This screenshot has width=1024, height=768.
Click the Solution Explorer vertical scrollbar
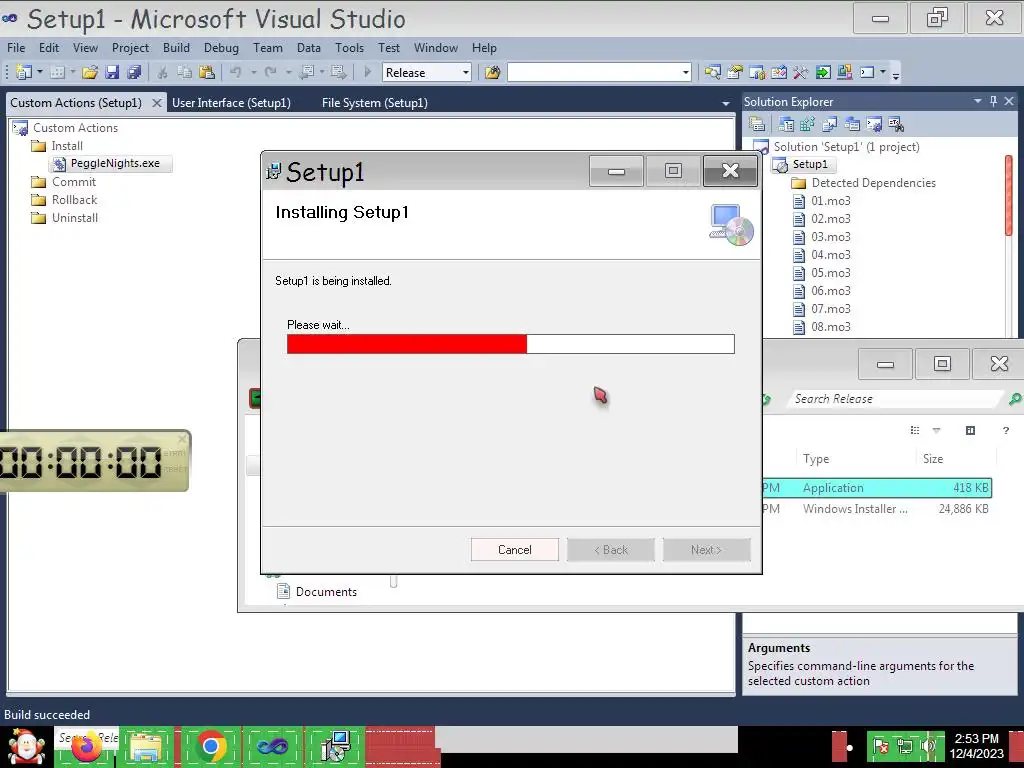coord(1009,196)
